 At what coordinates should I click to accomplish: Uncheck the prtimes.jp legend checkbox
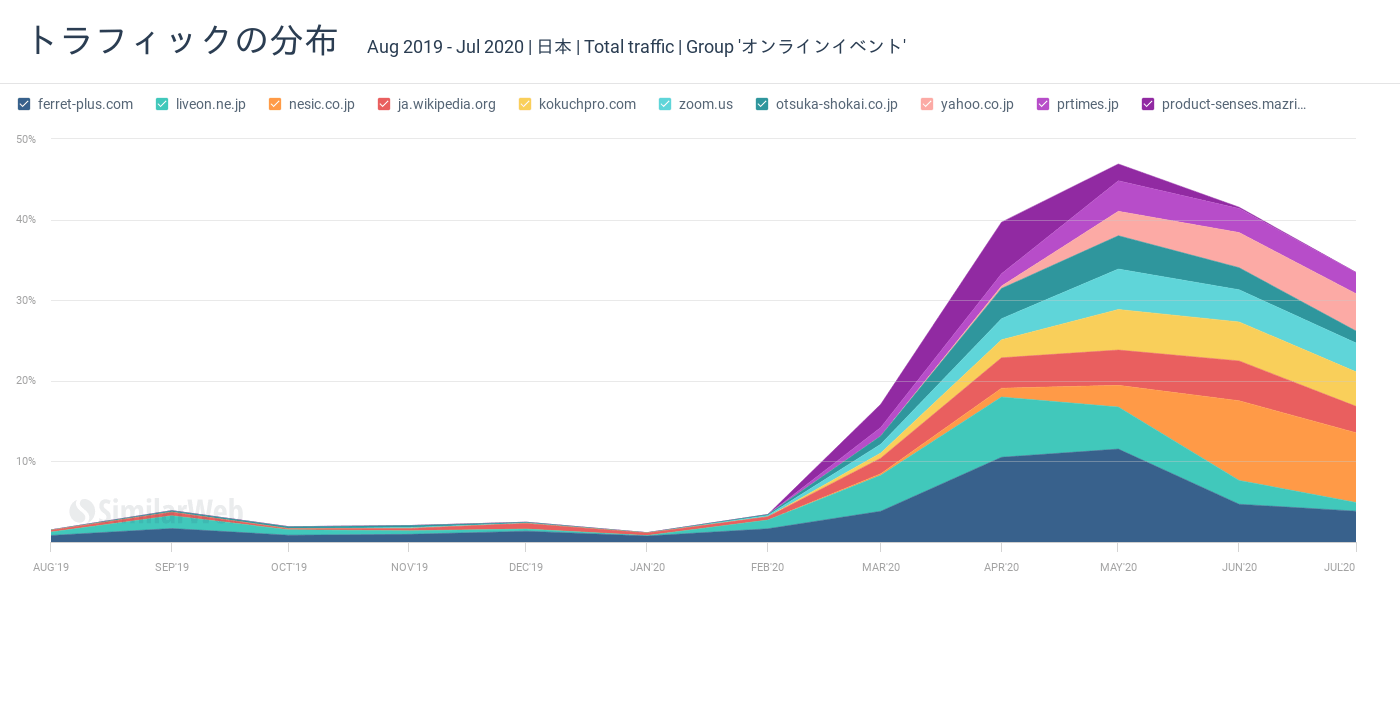coord(1043,104)
